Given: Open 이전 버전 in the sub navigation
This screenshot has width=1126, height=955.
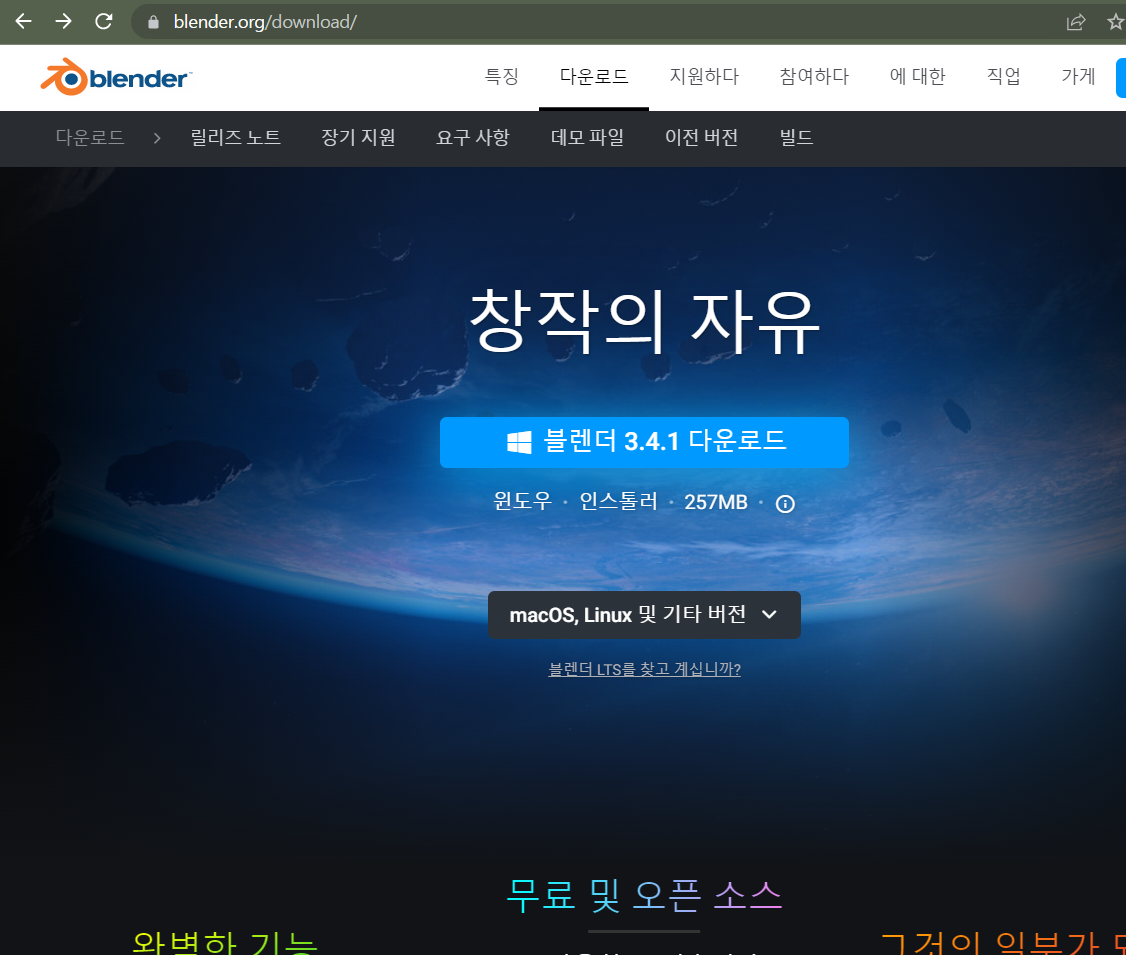Looking at the screenshot, I should pyautogui.click(x=702, y=137).
